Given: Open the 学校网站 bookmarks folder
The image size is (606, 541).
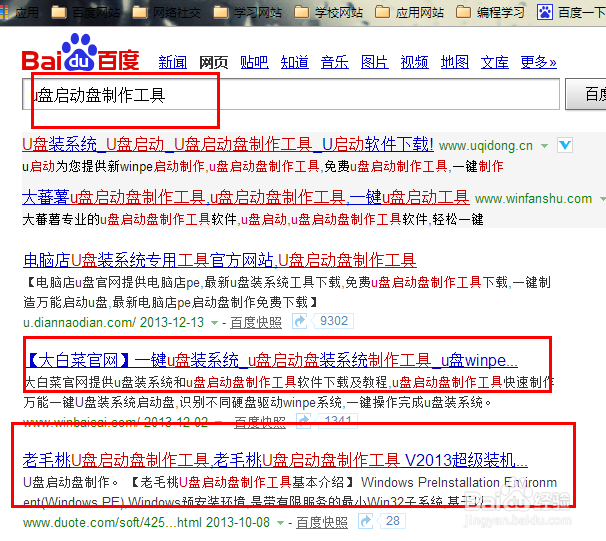Looking at the screenshot, I should coord(329,13).
